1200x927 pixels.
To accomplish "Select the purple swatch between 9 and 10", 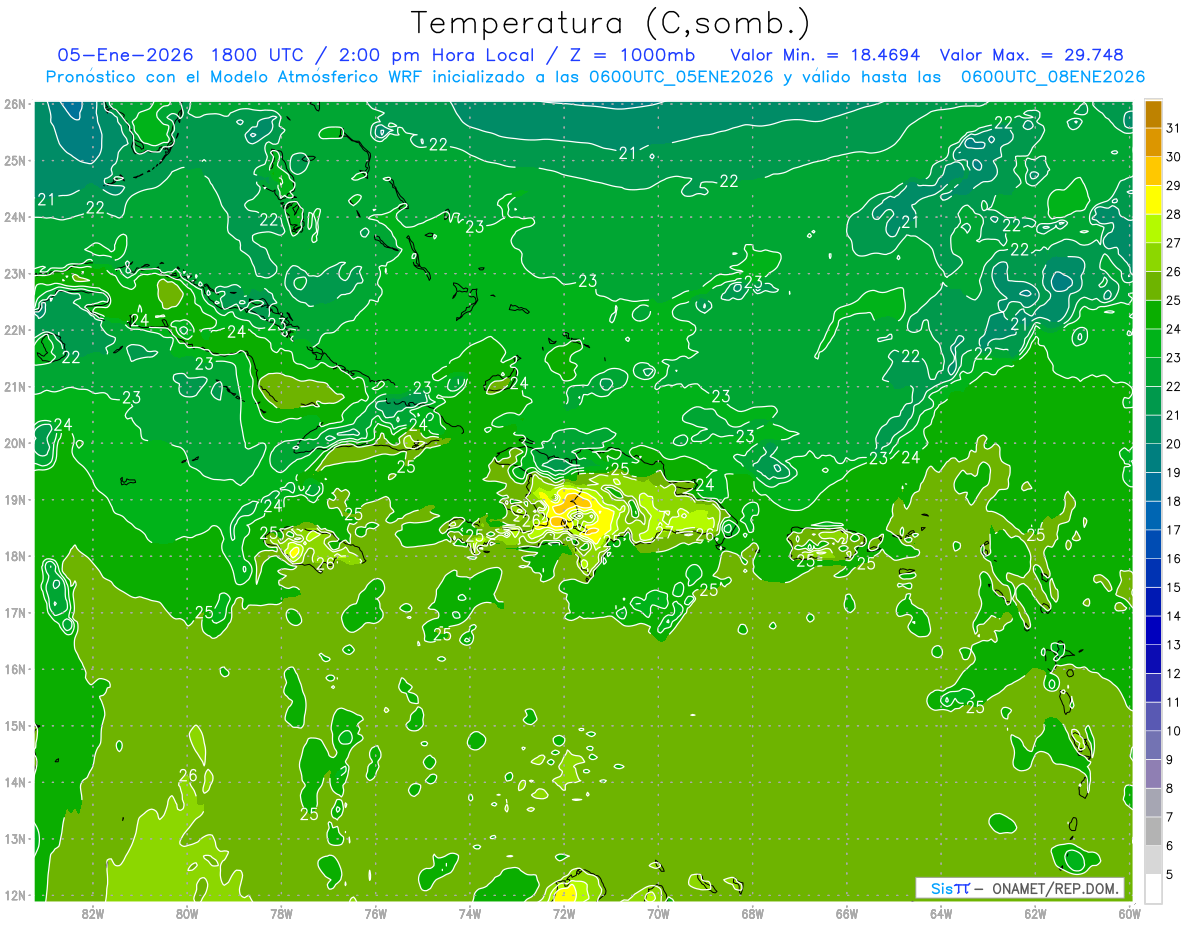I will (1153, 745).
